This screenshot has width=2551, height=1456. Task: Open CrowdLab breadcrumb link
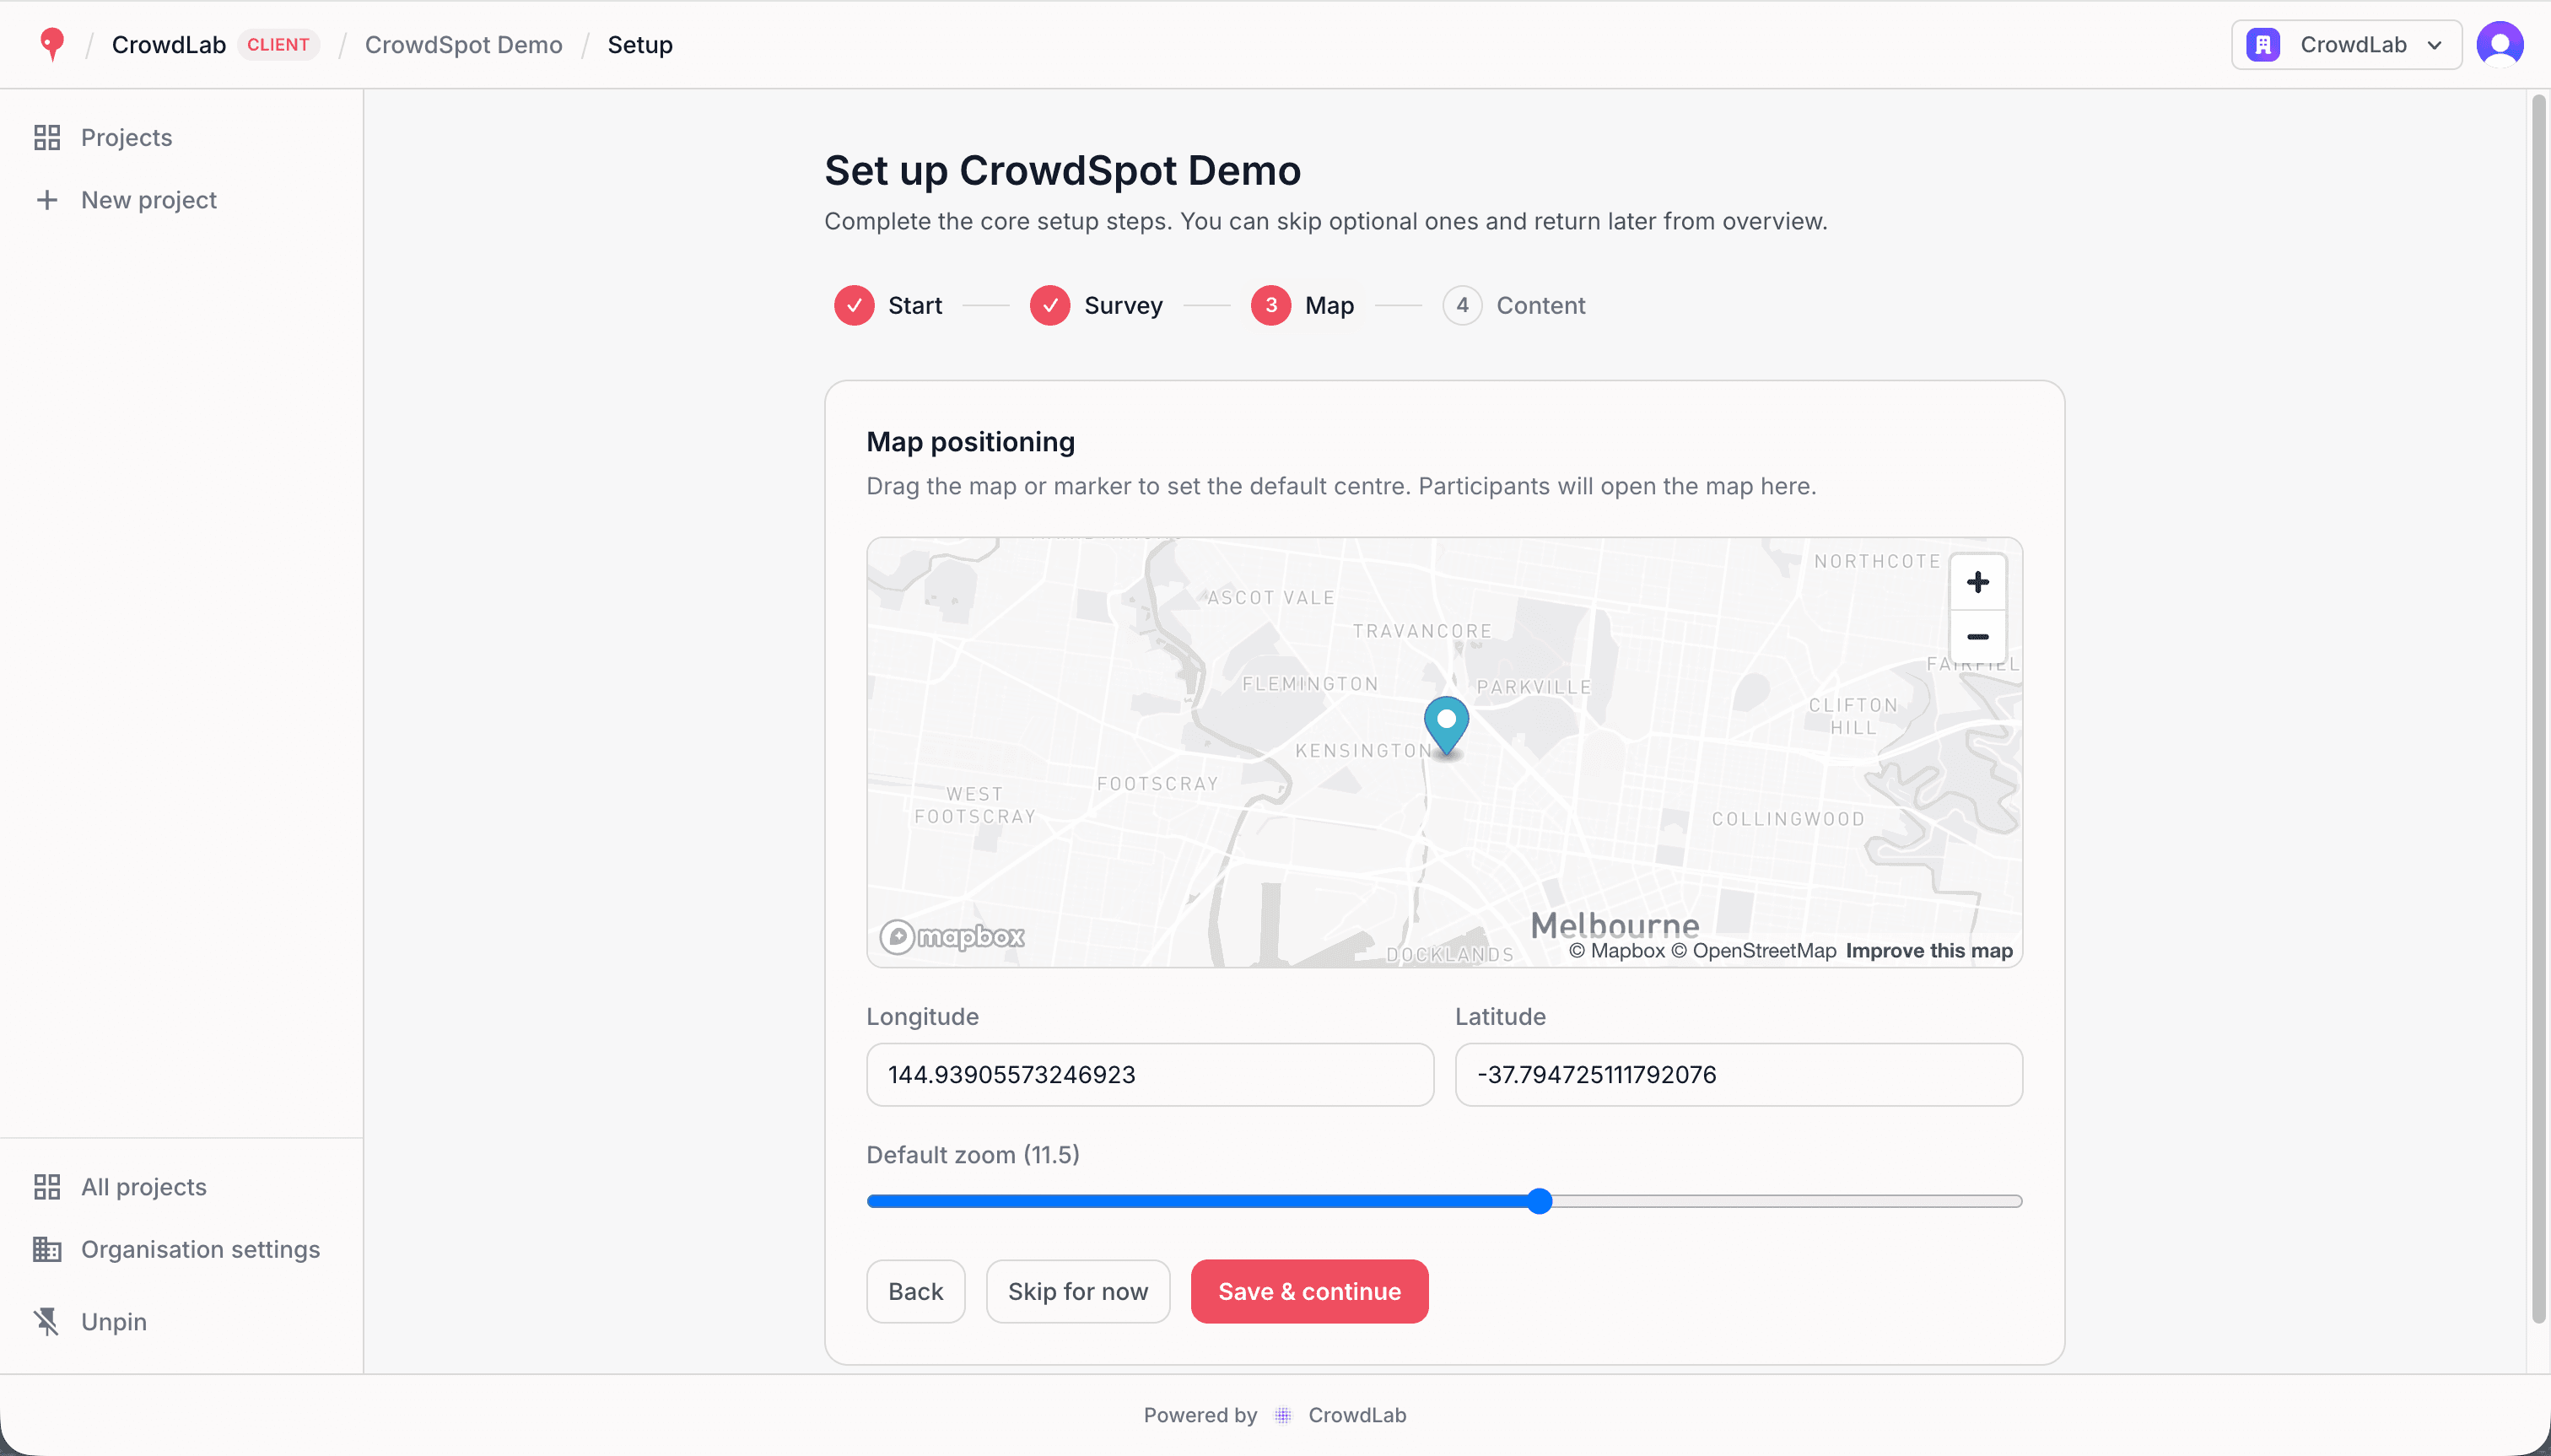click(169, 45)
